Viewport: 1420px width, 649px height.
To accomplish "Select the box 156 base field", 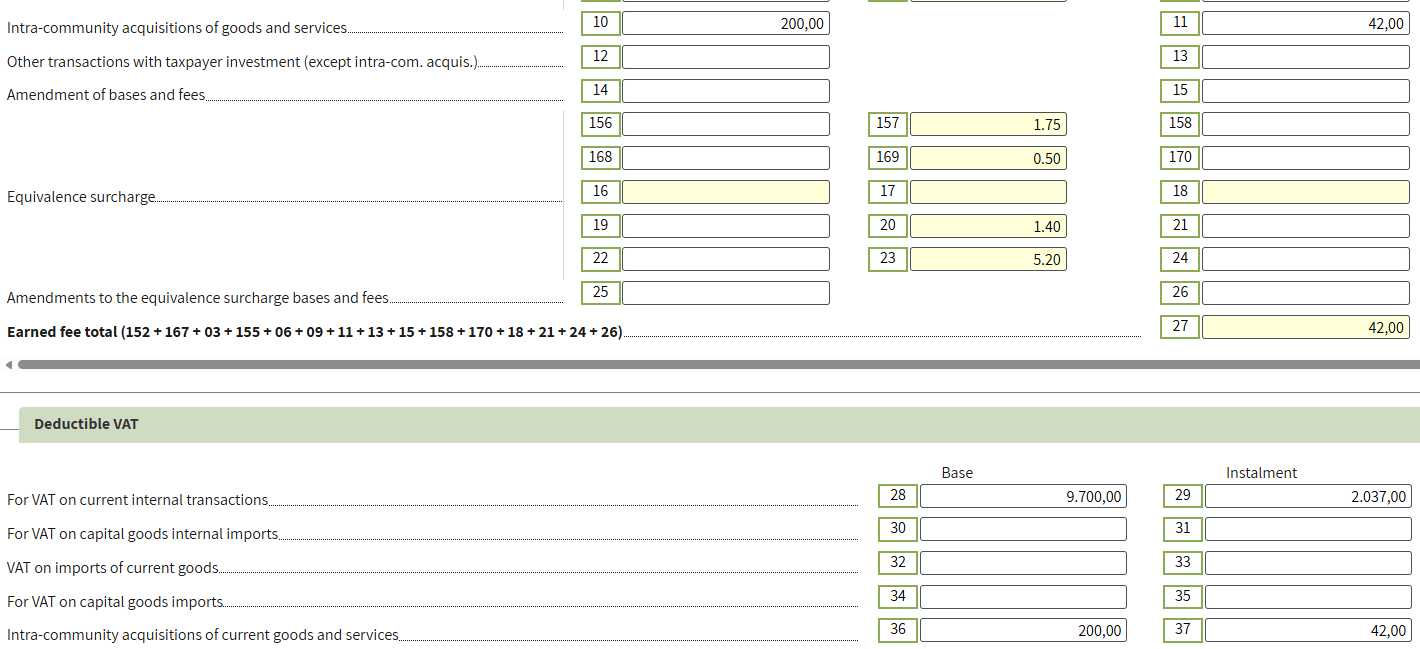I will 725,124.
